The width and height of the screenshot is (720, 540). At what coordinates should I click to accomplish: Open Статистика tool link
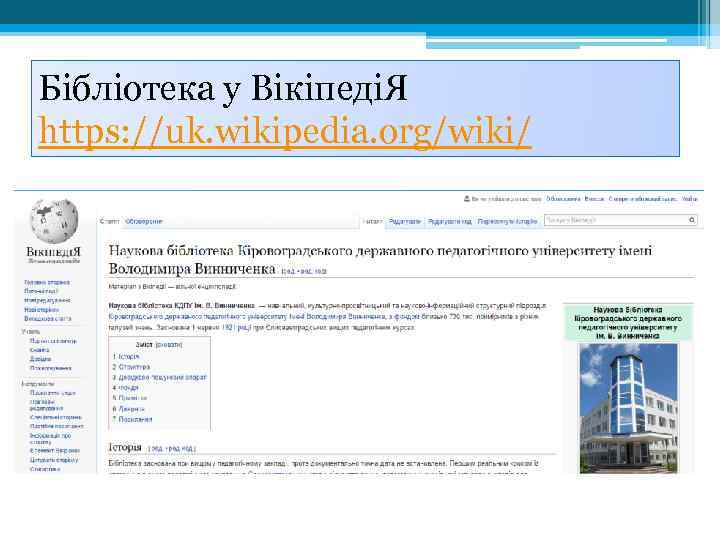45,469
